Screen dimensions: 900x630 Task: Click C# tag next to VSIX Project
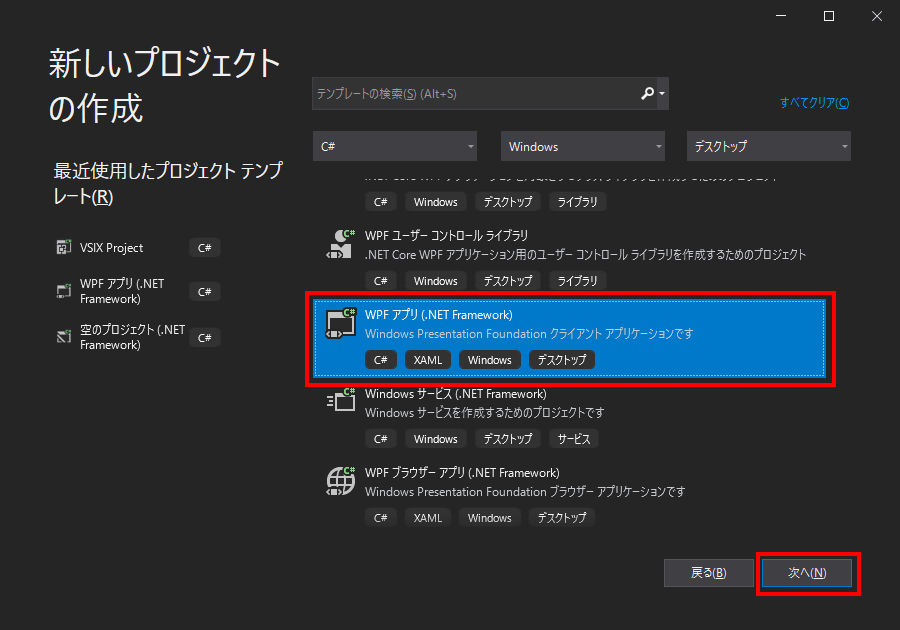coord(205,248)
